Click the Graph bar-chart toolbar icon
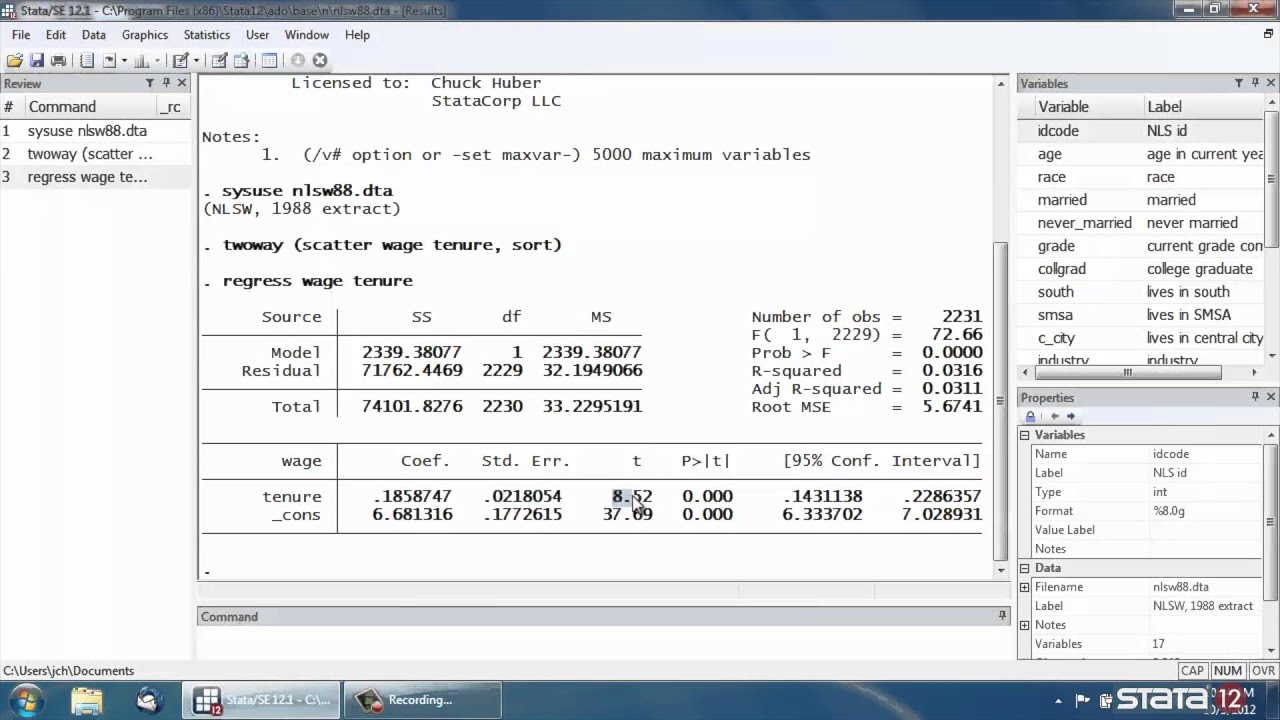 tap(141, 61)
